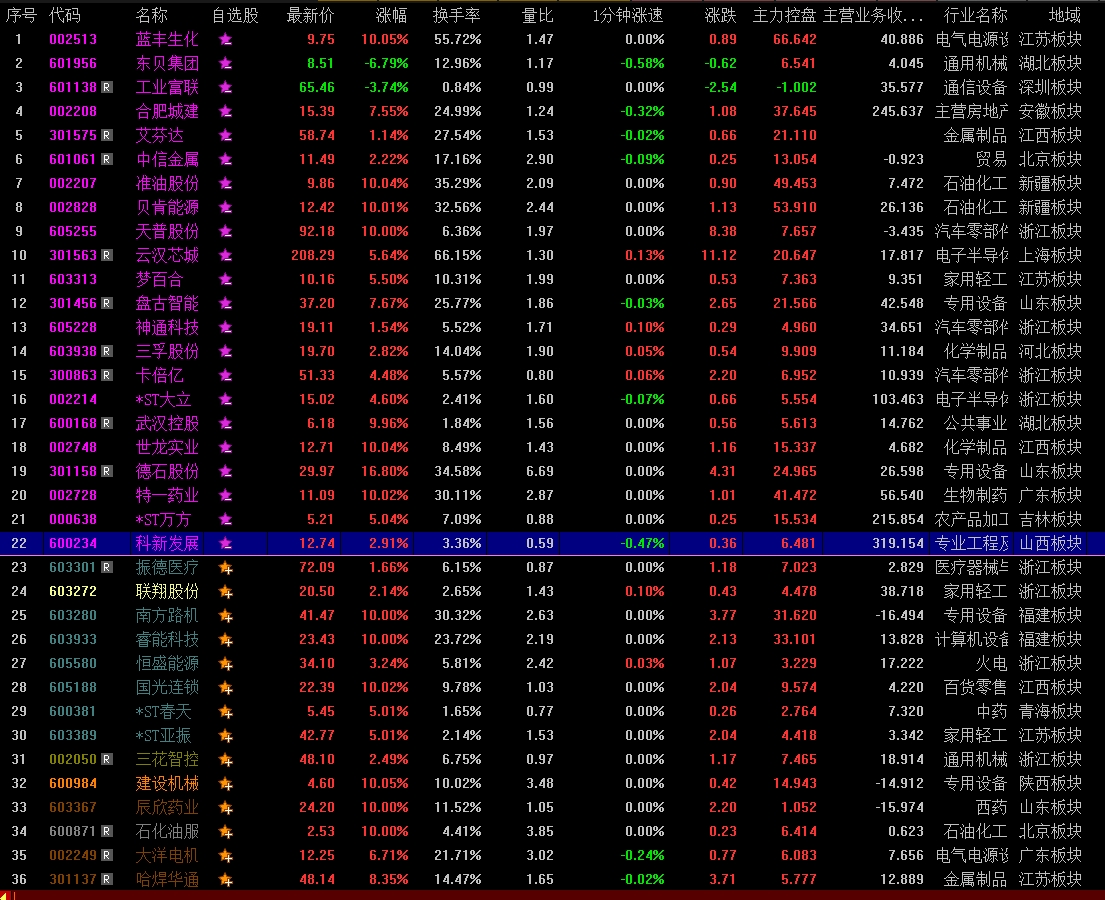Click the R badge next to 301575

coord(106,135)
